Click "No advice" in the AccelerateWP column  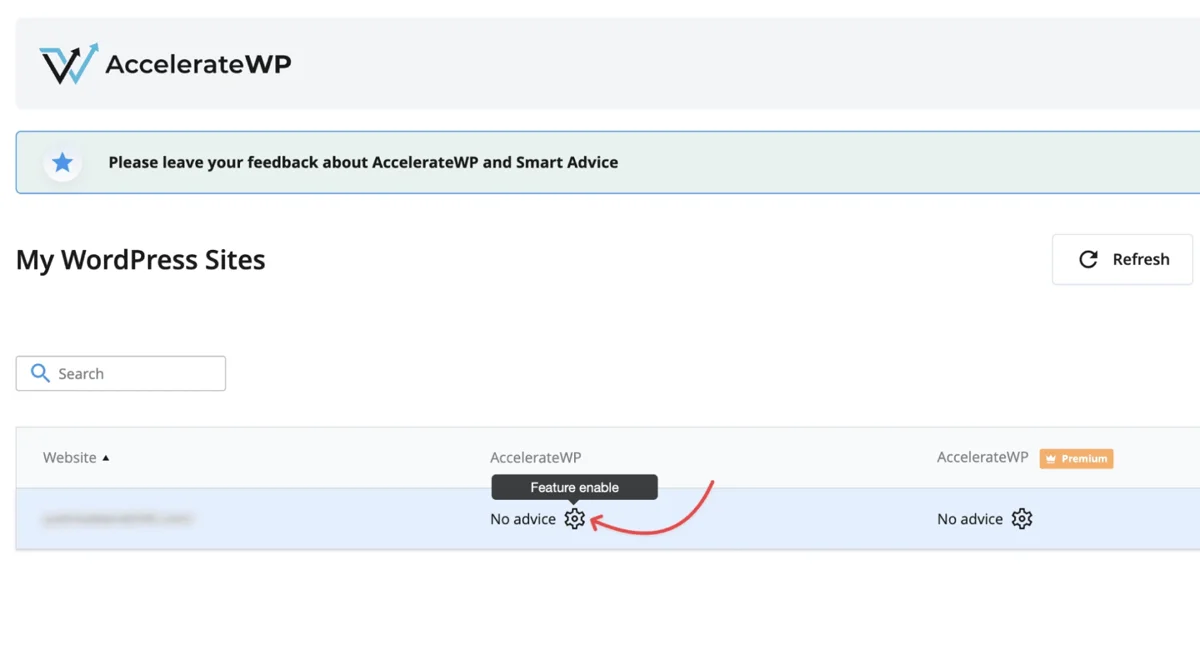coord(523,519)
